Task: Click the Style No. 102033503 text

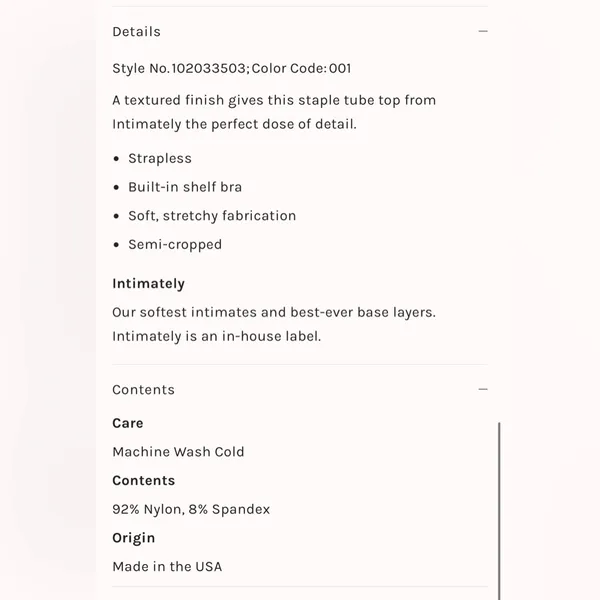Action: 180,68
